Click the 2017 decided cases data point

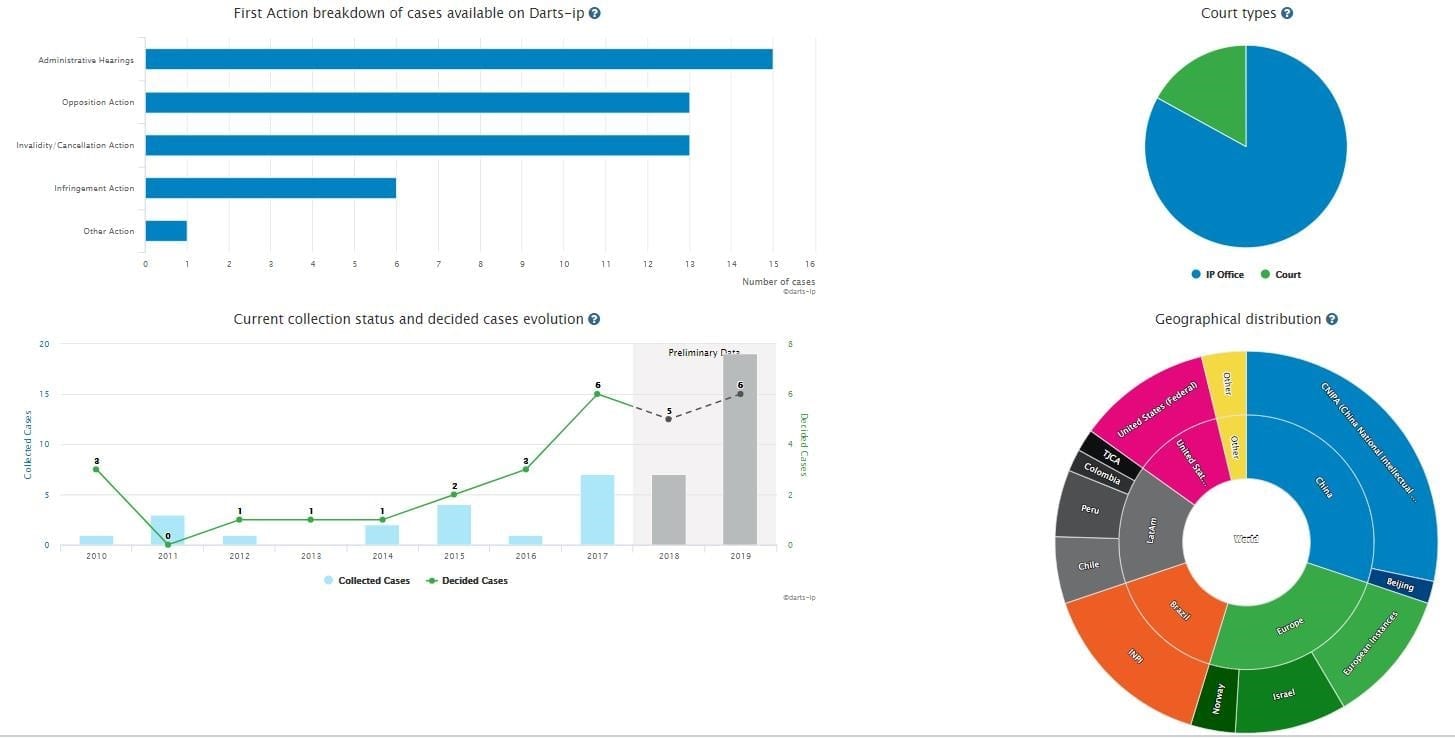click(x=597, y=394)
